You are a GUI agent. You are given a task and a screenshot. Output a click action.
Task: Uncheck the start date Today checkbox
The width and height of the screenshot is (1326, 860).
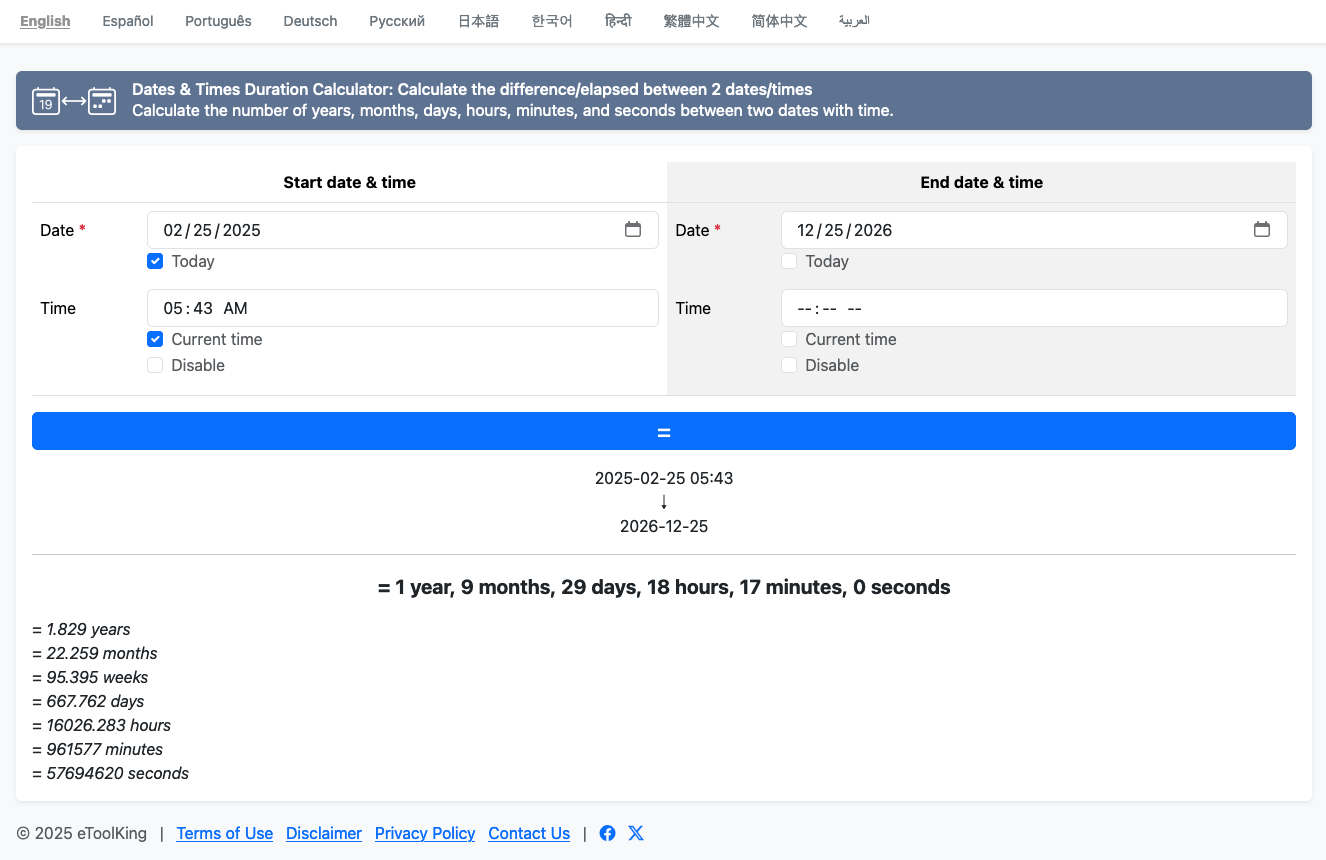(155, 261)
